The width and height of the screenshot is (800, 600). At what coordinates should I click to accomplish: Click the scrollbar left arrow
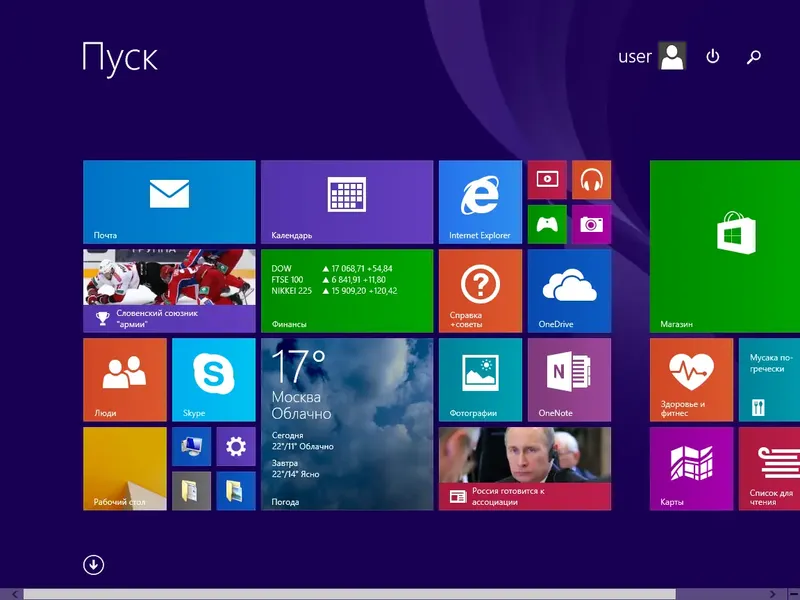click(14, 594)
